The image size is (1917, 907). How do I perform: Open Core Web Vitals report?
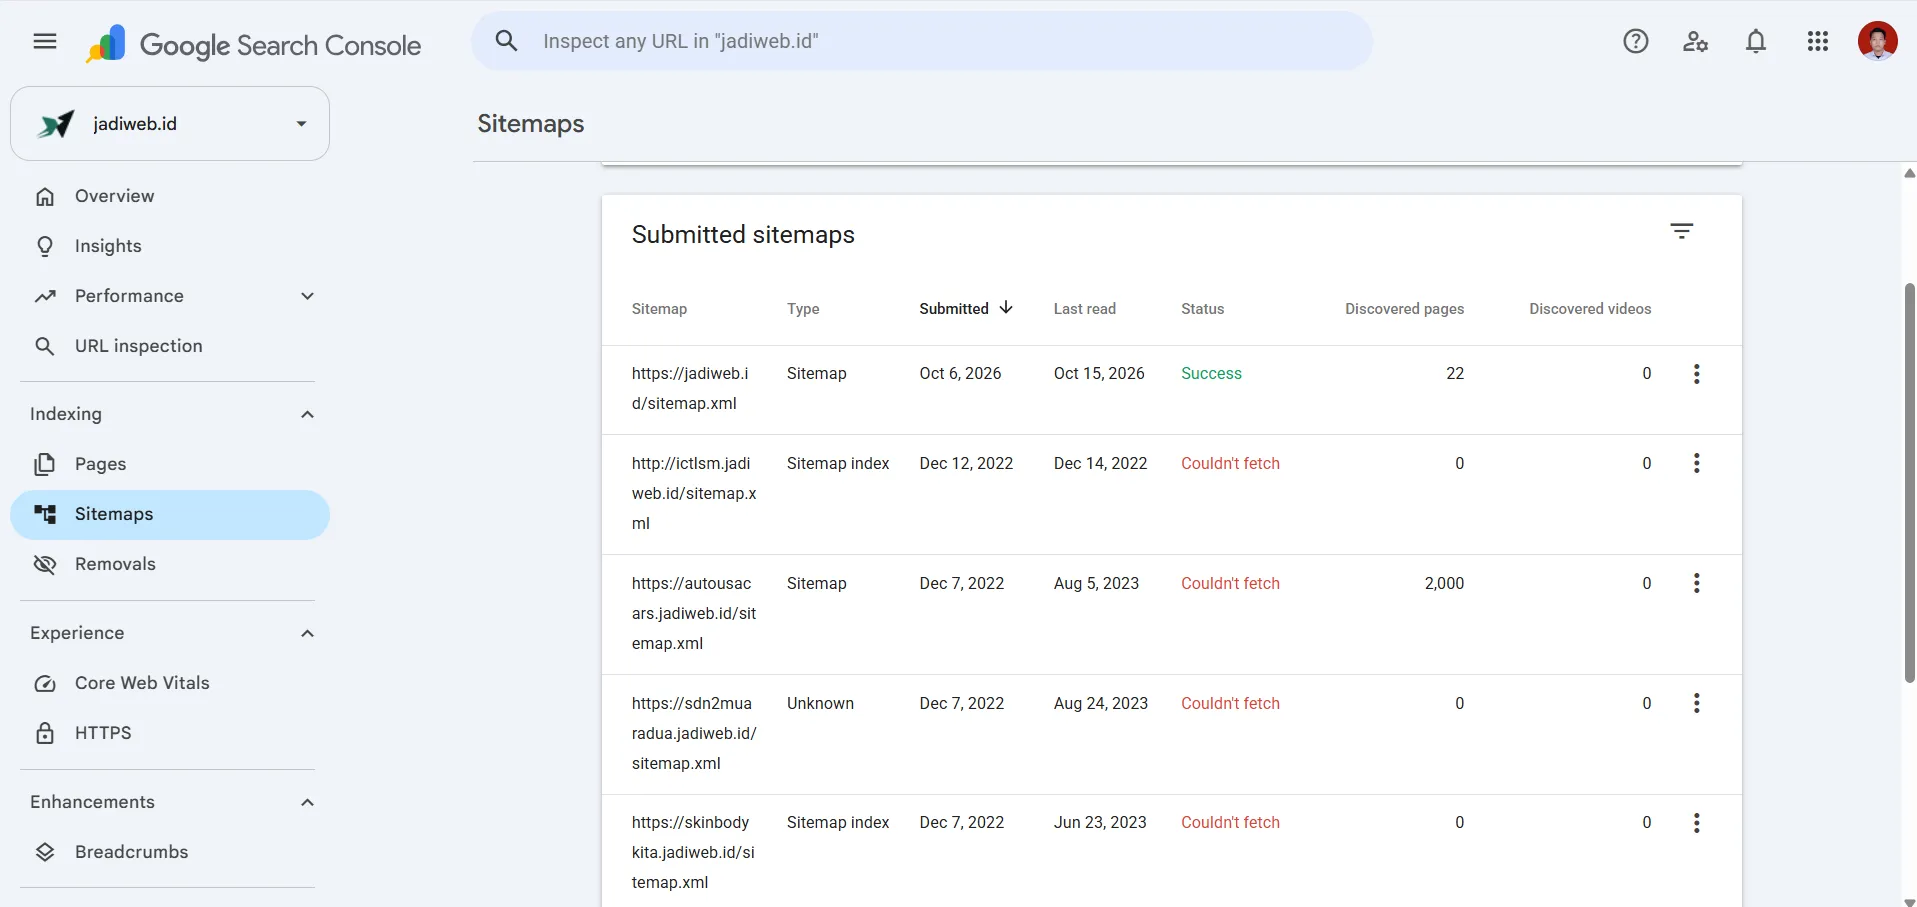(170, 683)
